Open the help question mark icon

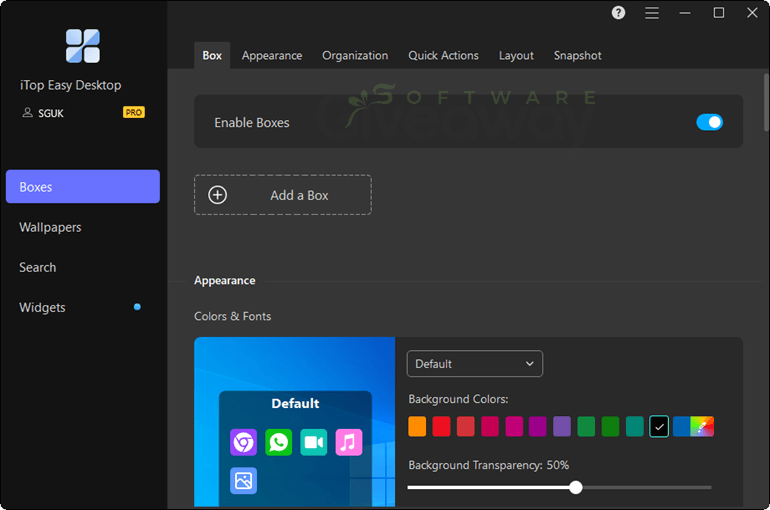[618, 13]
